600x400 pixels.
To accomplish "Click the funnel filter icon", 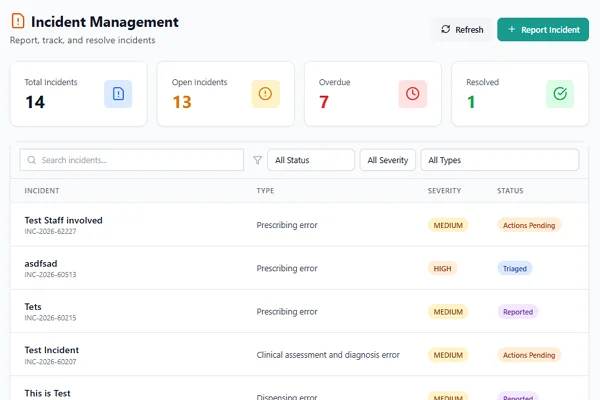I will pyautogui.click(x=258, y=160).
